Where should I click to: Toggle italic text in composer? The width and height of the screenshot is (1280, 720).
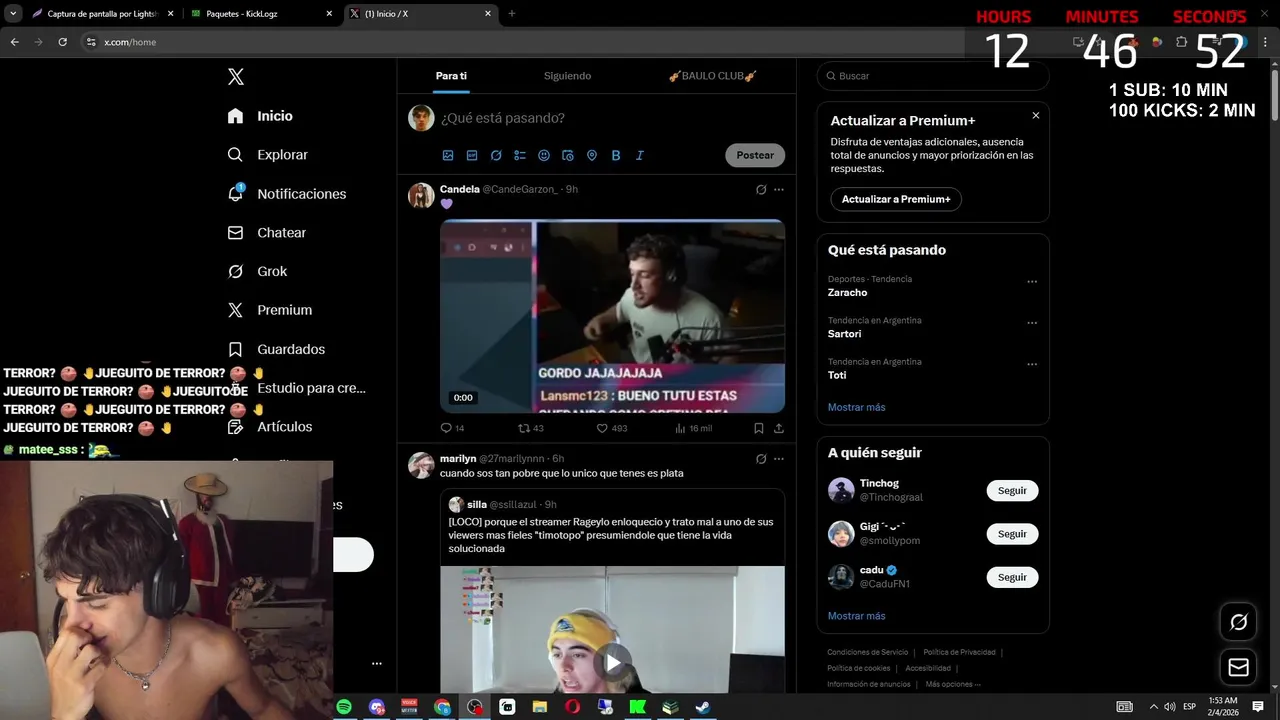640,155
